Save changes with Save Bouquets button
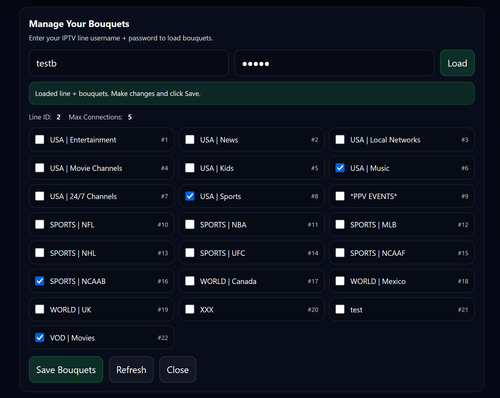This screenshot has height=398, width=500. tap(66, 370)
